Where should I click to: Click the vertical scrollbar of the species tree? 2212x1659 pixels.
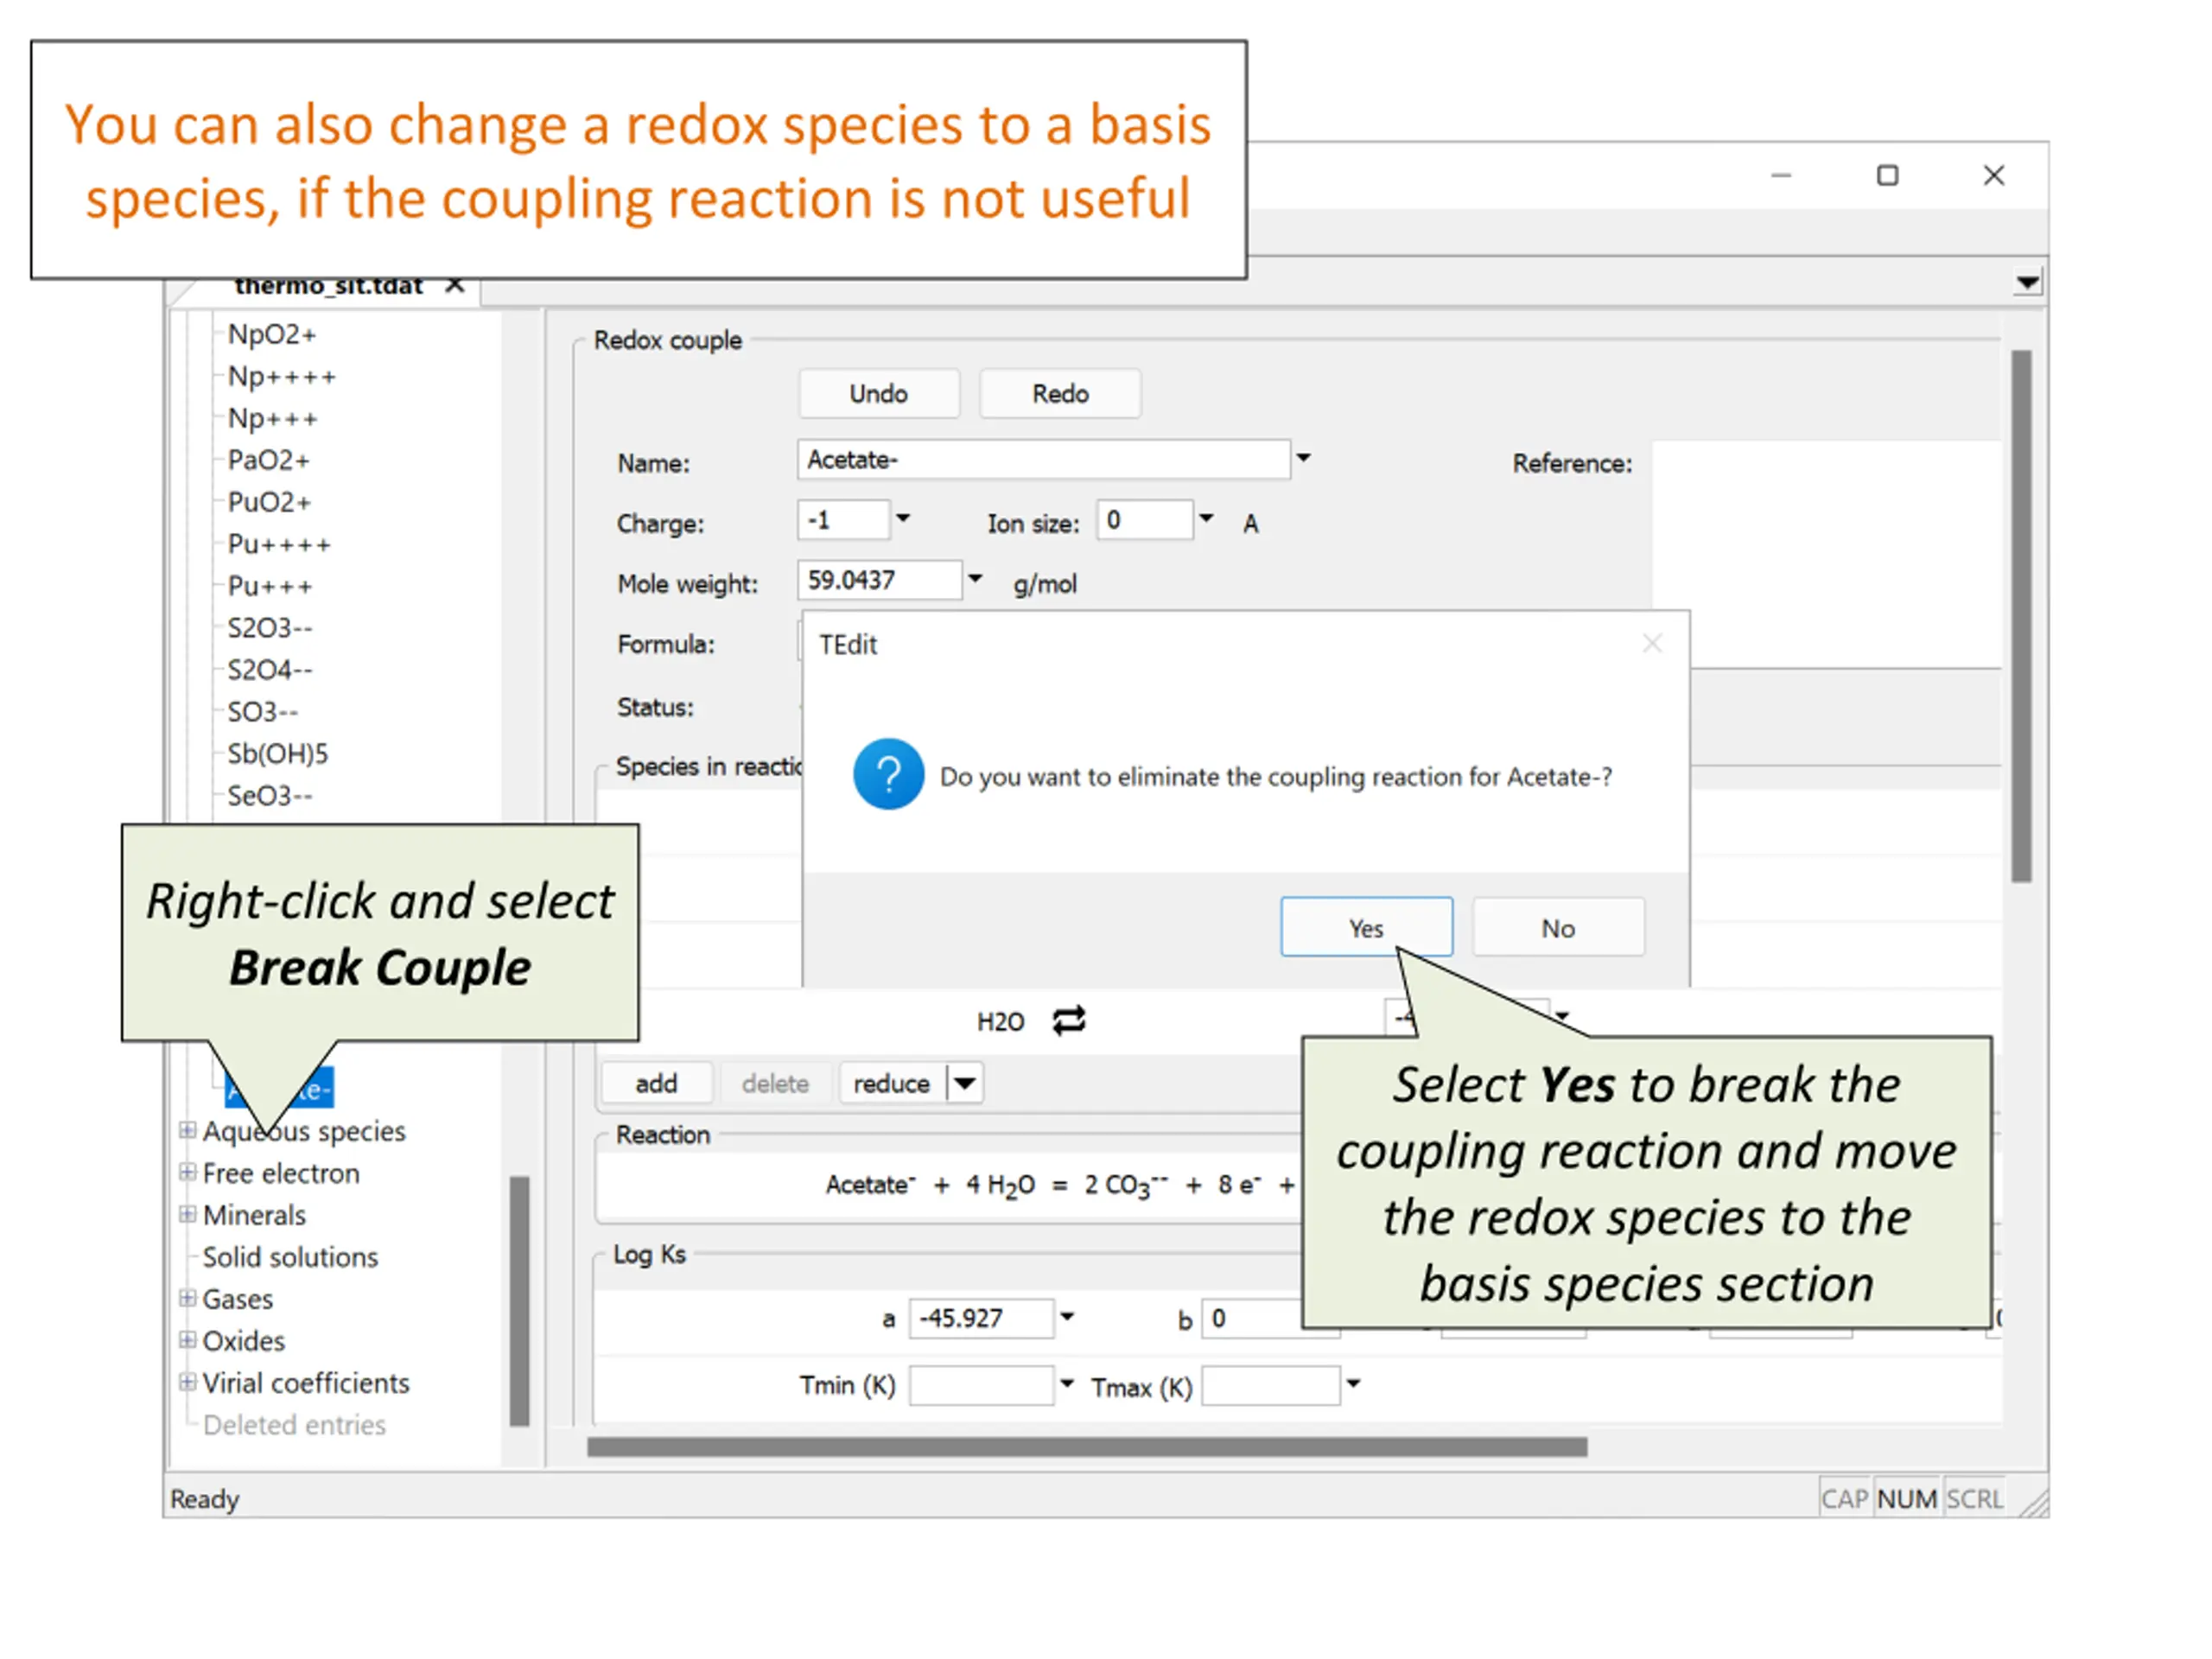pyautogui.click(x=519, y=1300)
